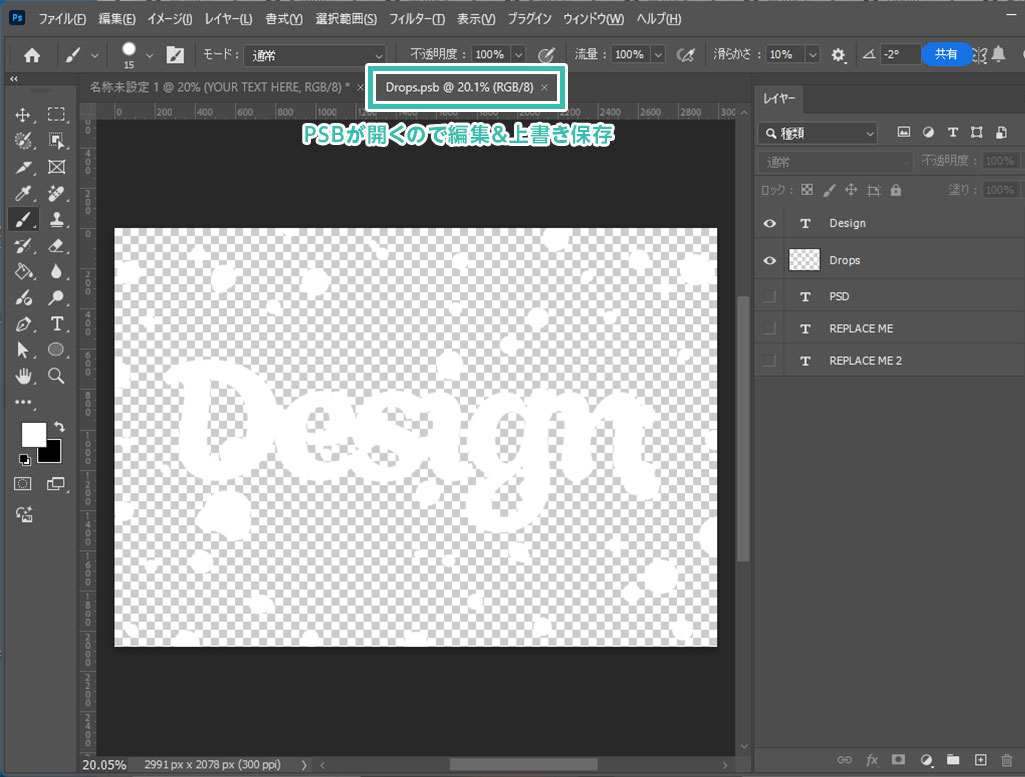
Task: Hide the Design text layer
Action: coord(769,223)
